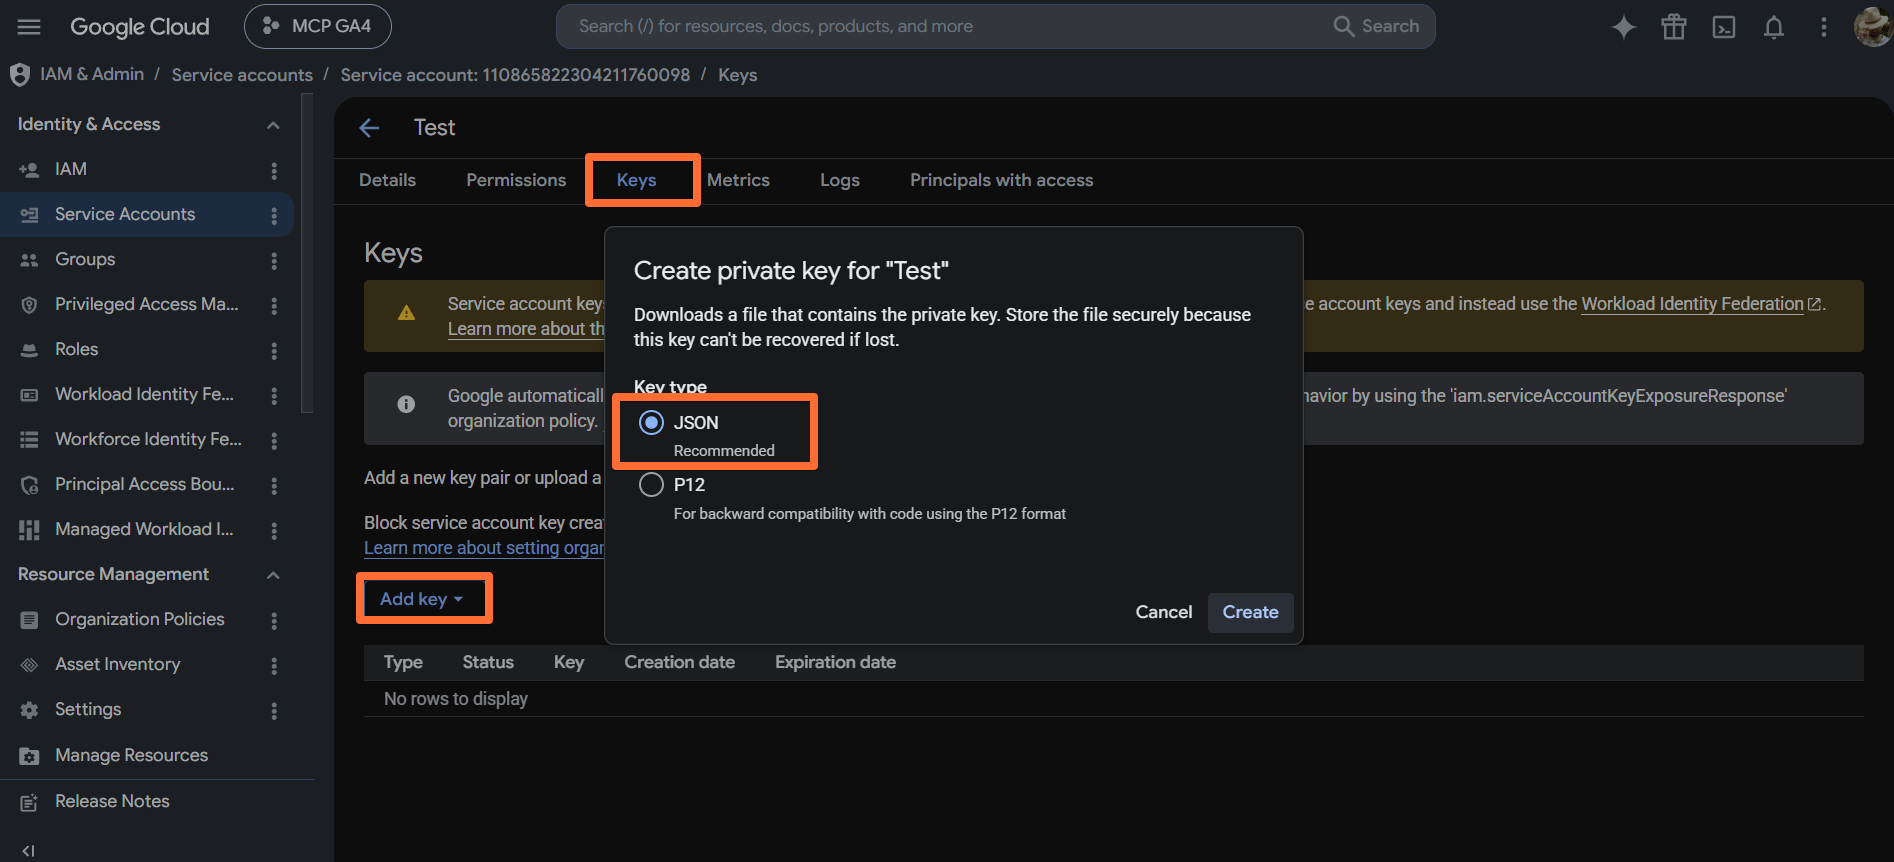The height and width of the screenshot is (862, 1894).
Task: Select the P12 key type radio button
Action: (x=651, y=485)
